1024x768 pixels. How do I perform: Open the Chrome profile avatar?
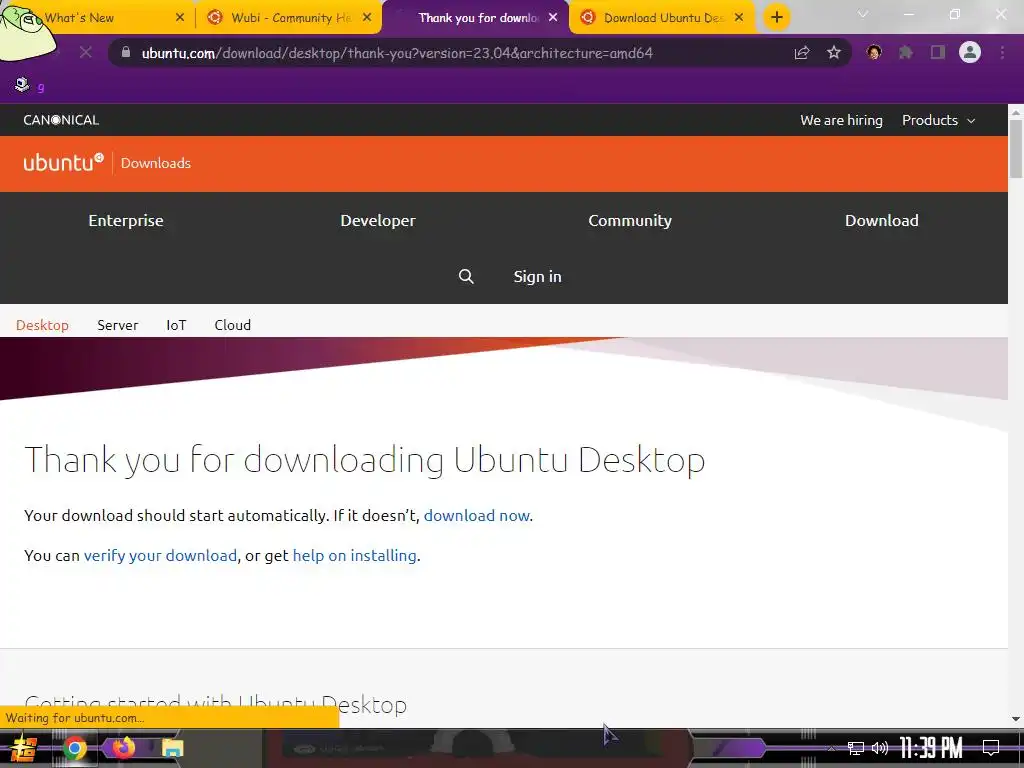point(970,52)
